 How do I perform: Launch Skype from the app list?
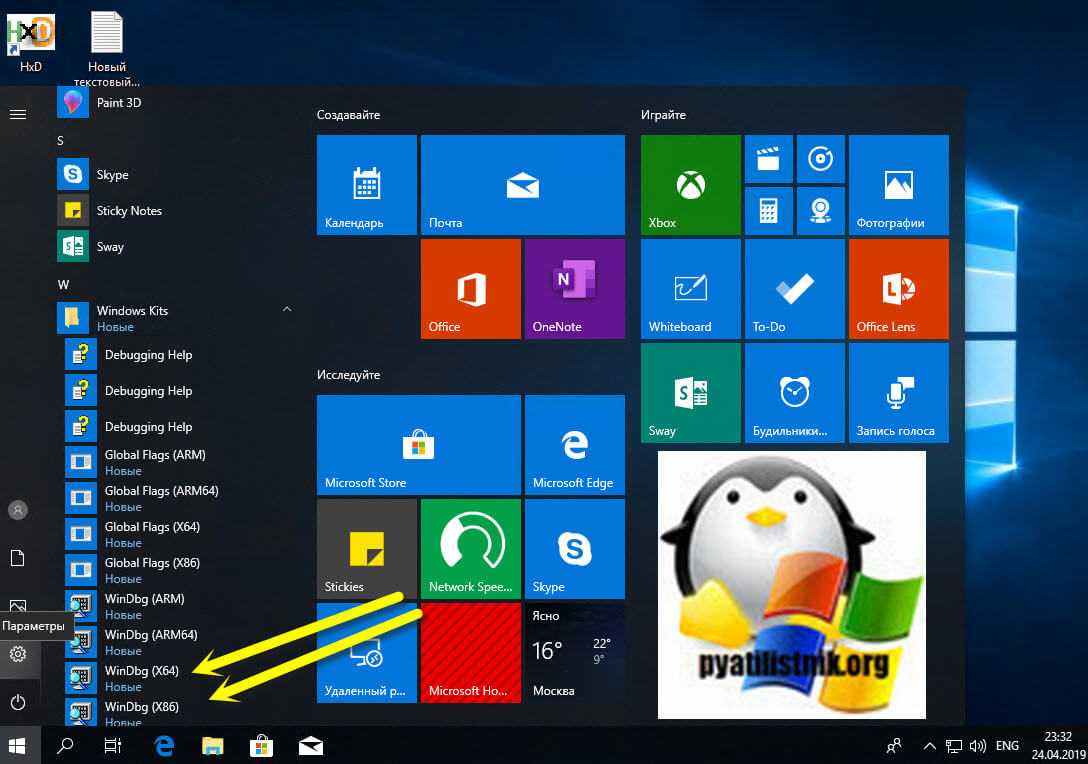tap(112, 175)
